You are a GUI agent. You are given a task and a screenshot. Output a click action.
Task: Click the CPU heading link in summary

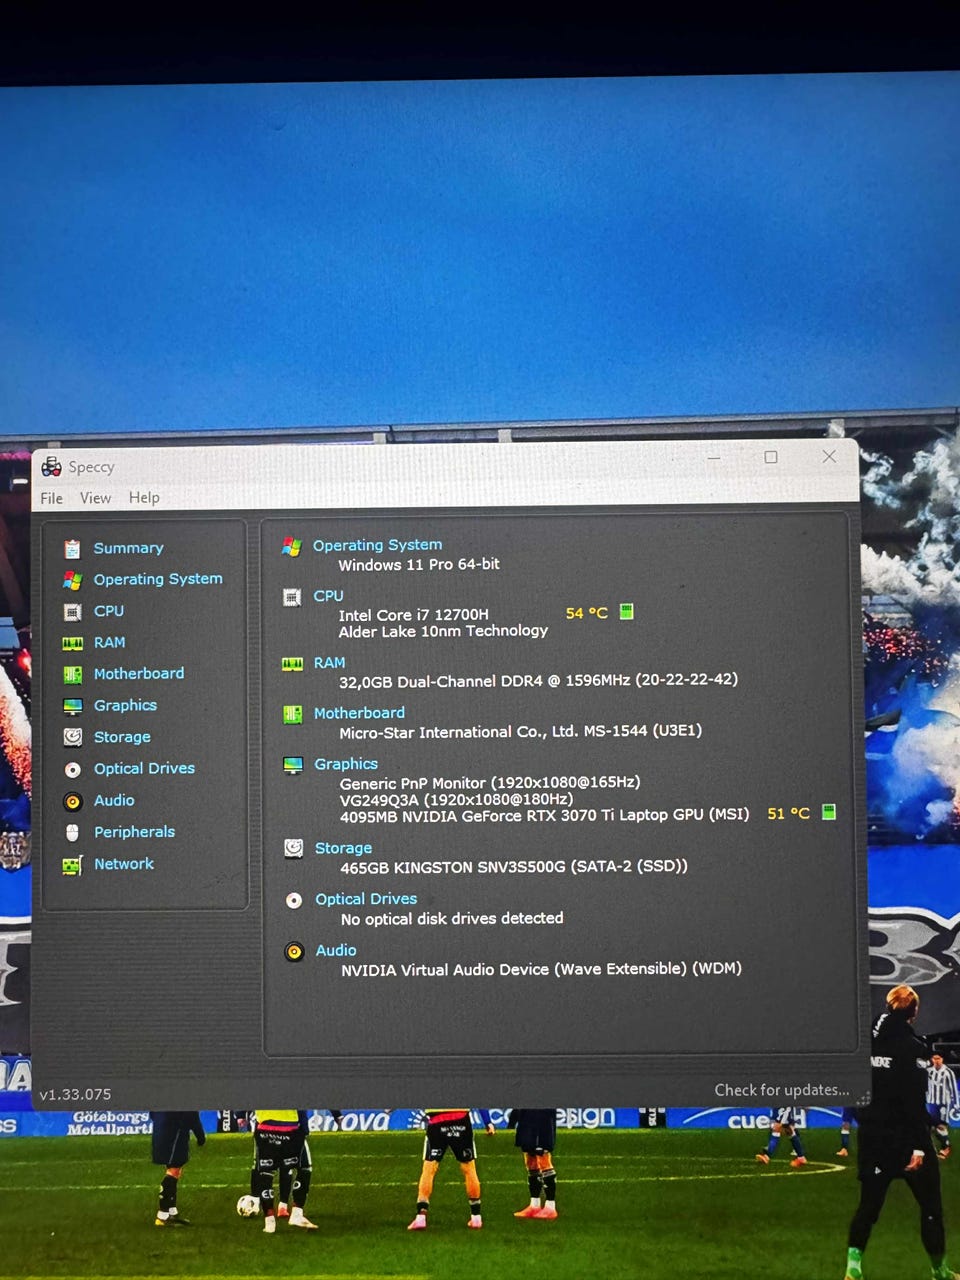tap(328, 596)
